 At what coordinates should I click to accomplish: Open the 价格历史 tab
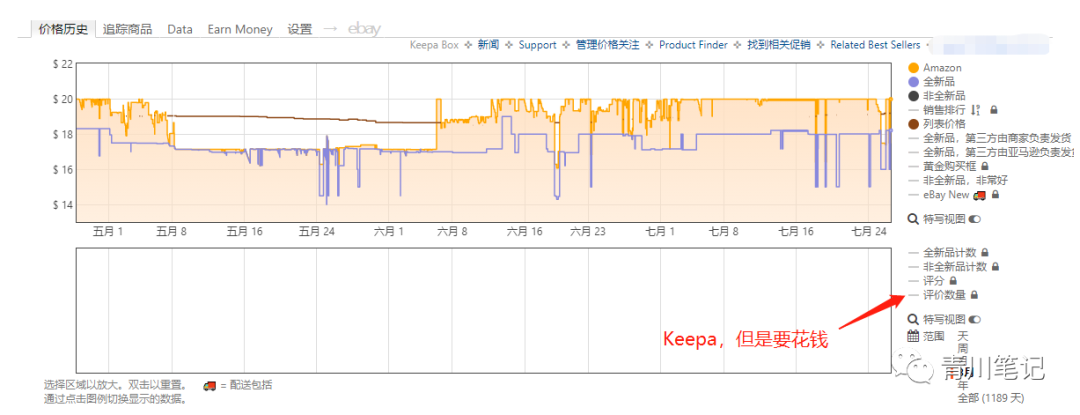point(63,29)
